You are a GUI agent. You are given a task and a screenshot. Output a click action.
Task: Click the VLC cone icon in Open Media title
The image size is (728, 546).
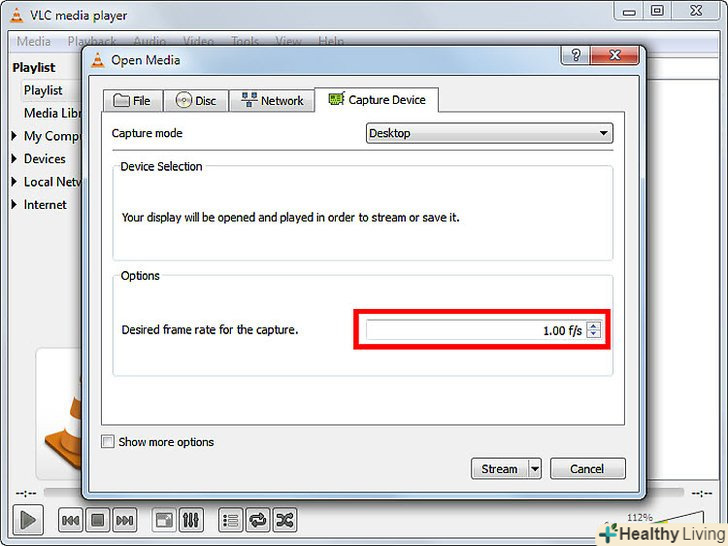point(98,60)
